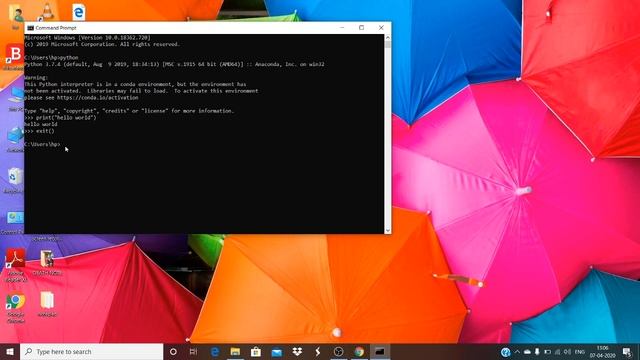
Task: Open OBS Studio from the taskbar
Action: click(x=338, y=351)
